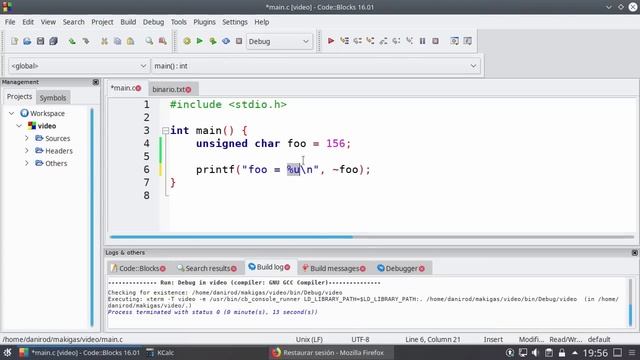Open the Find tool icon
This screenshot has width=640, height=360.
point(149,41)
